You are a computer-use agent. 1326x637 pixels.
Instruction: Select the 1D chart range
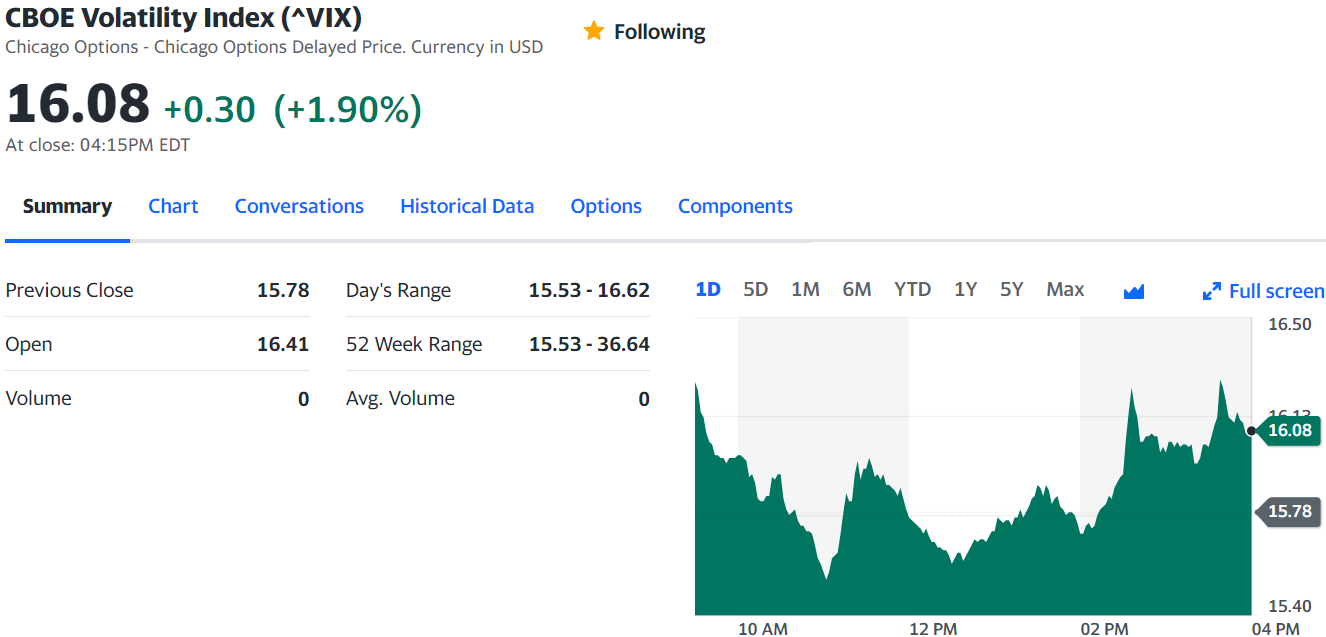pyautogui.click(x=708, y=289)
